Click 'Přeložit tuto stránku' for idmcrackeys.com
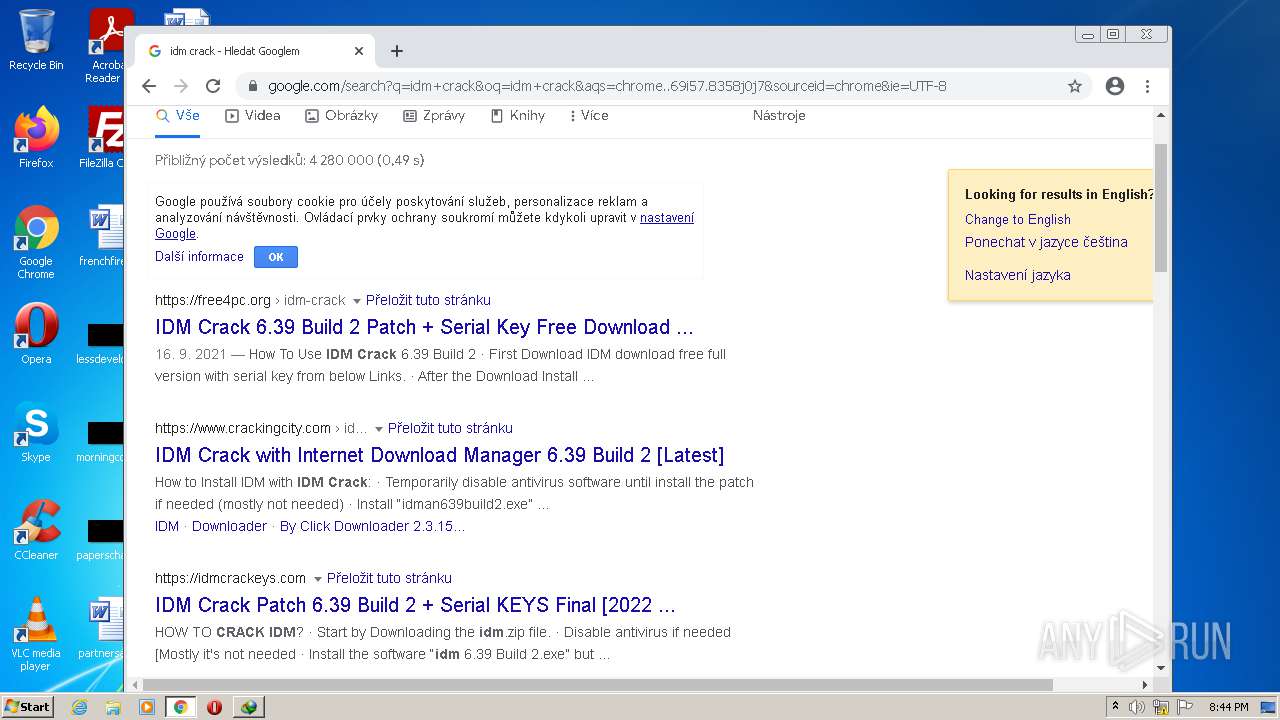This screenshot has width=1280, height=720. (389, 578)
